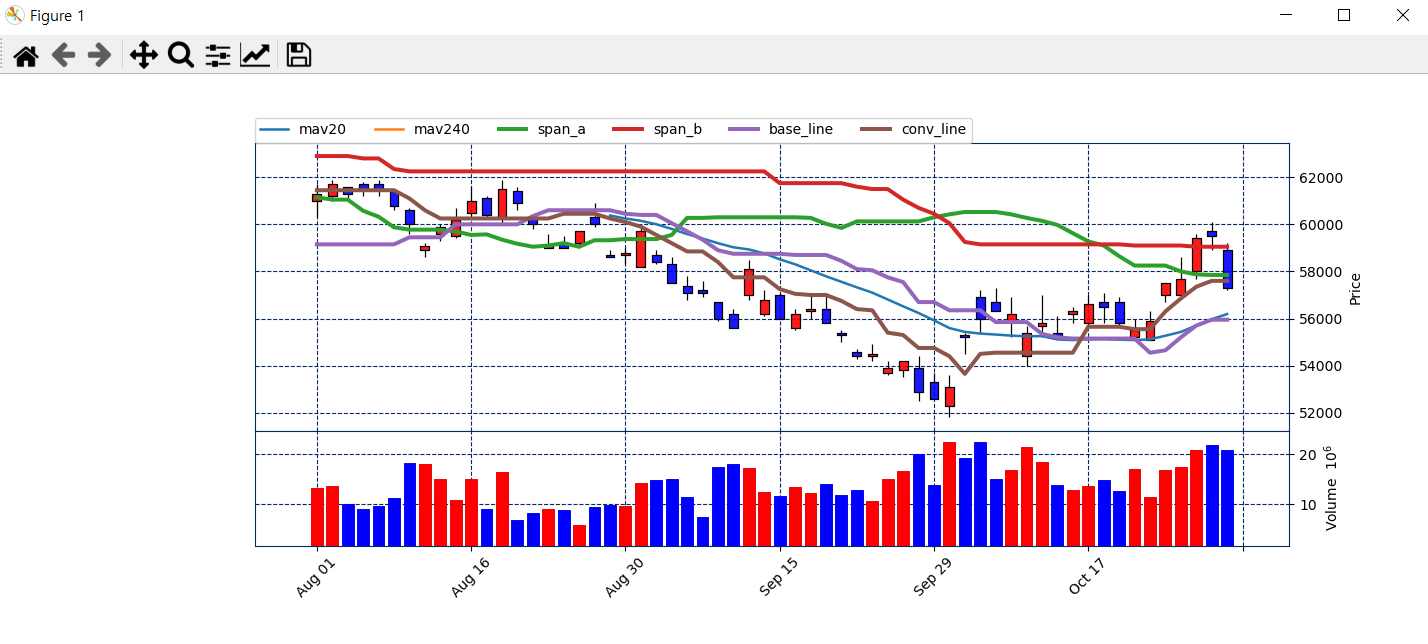Reset the chart to home view

pos(26,55)
